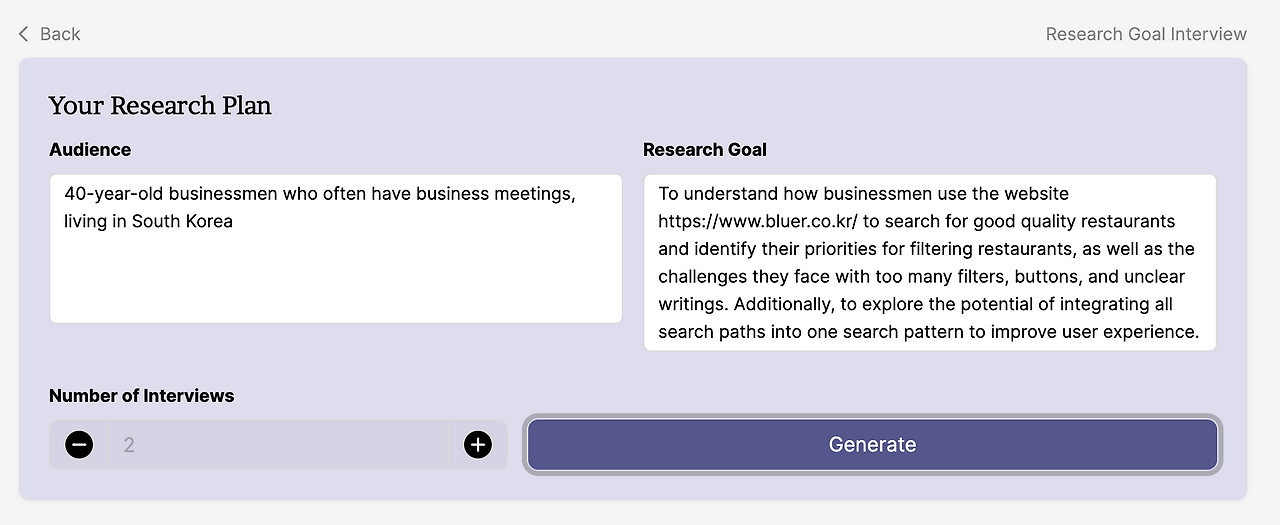
Task: Click the Number of Interviews label
Action: click(141, 396)
